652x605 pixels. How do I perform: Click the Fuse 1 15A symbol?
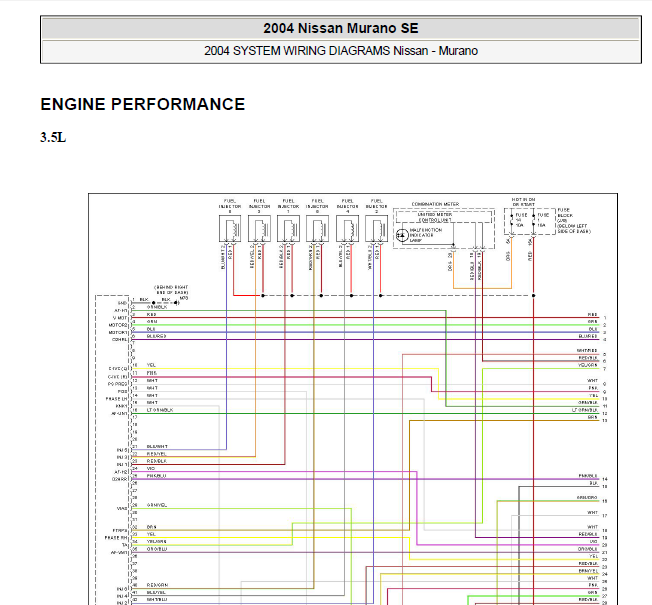point(533,220)
